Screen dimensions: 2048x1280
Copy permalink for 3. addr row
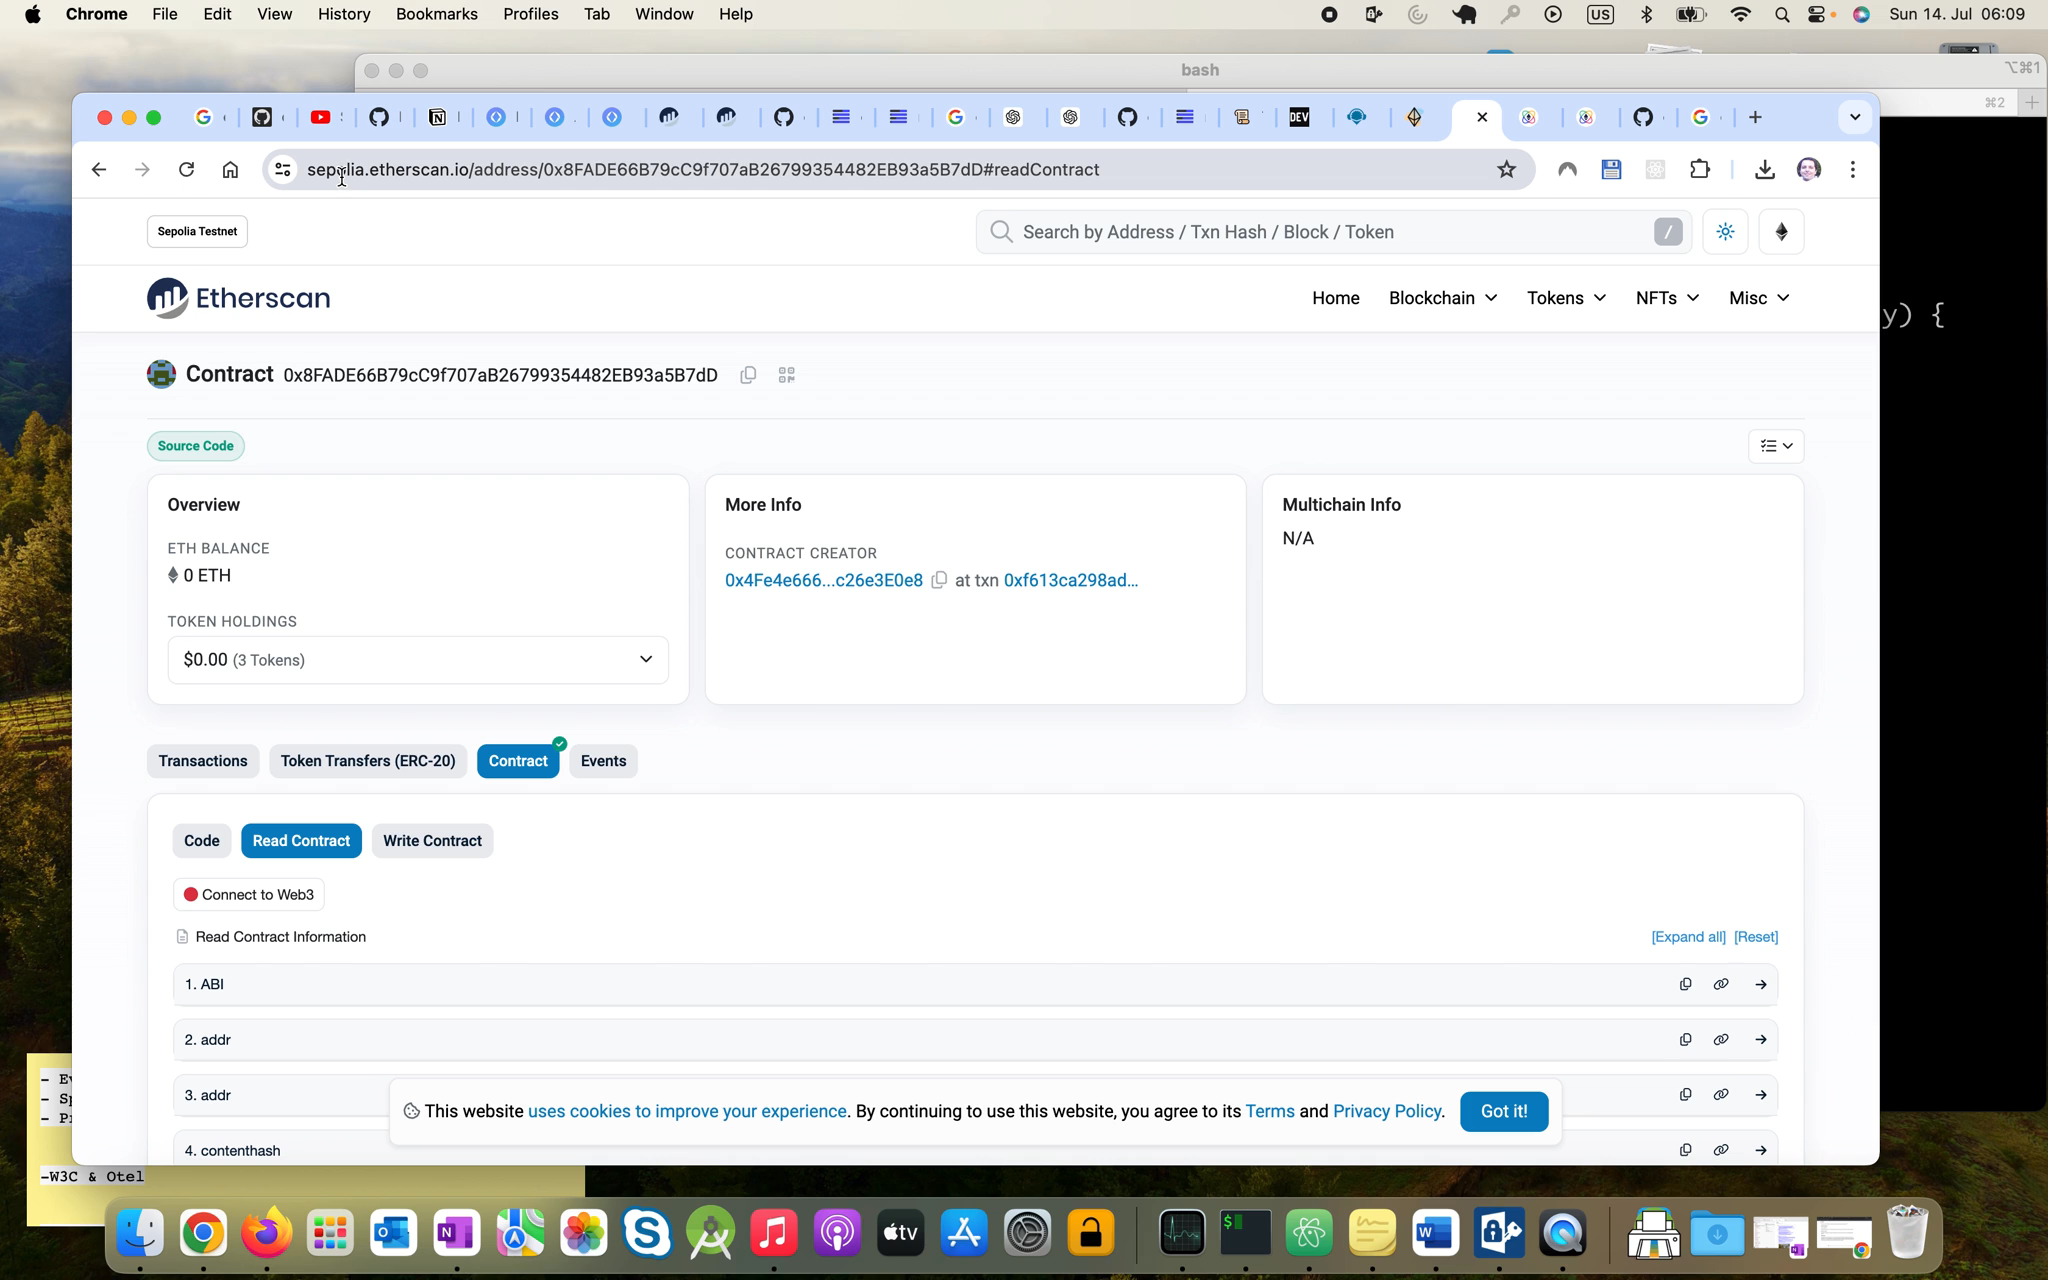click(x=1721, y=1095)
